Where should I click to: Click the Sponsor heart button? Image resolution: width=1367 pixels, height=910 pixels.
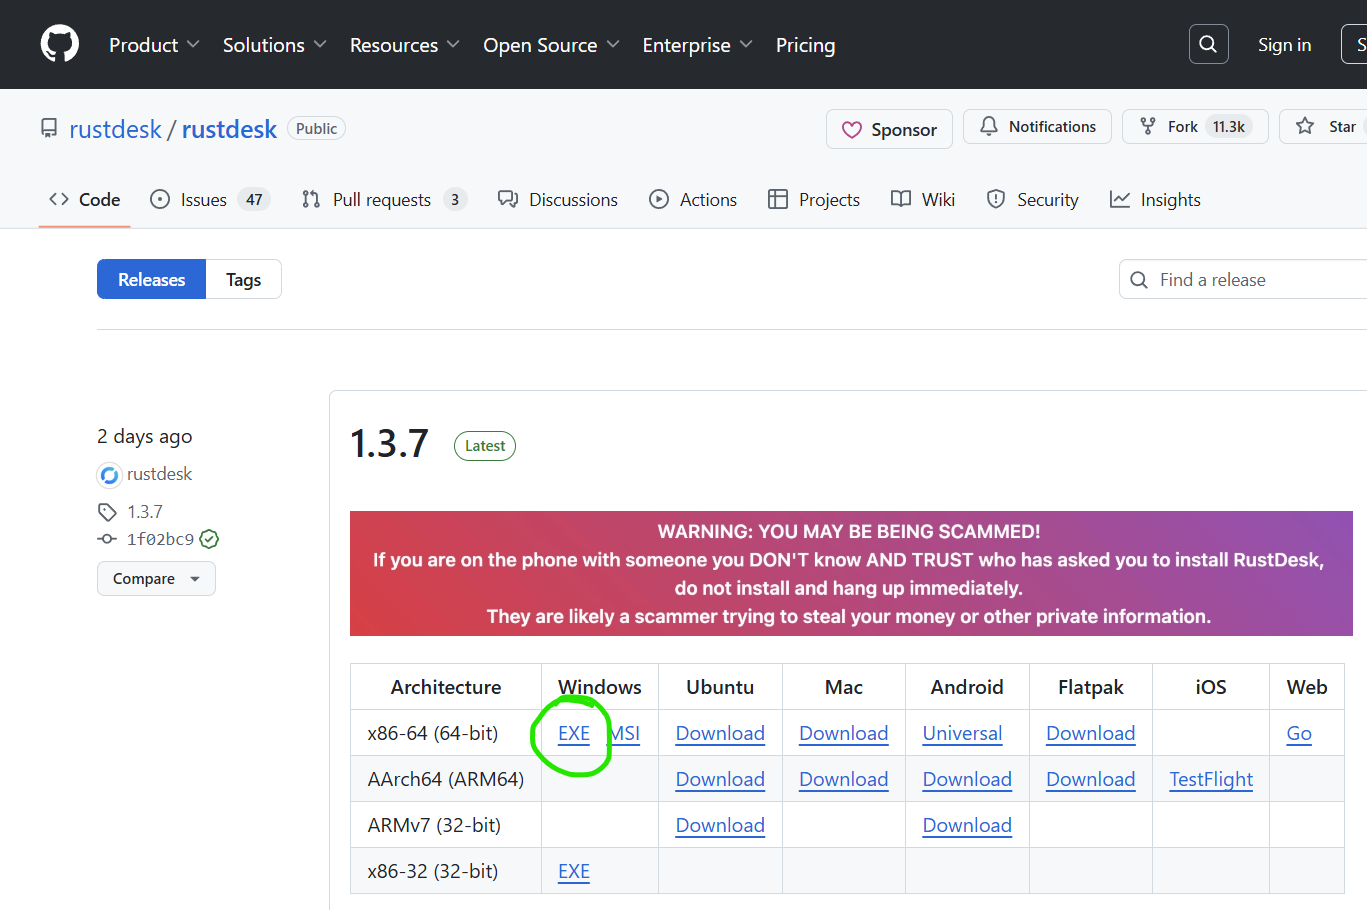[889, 129]
